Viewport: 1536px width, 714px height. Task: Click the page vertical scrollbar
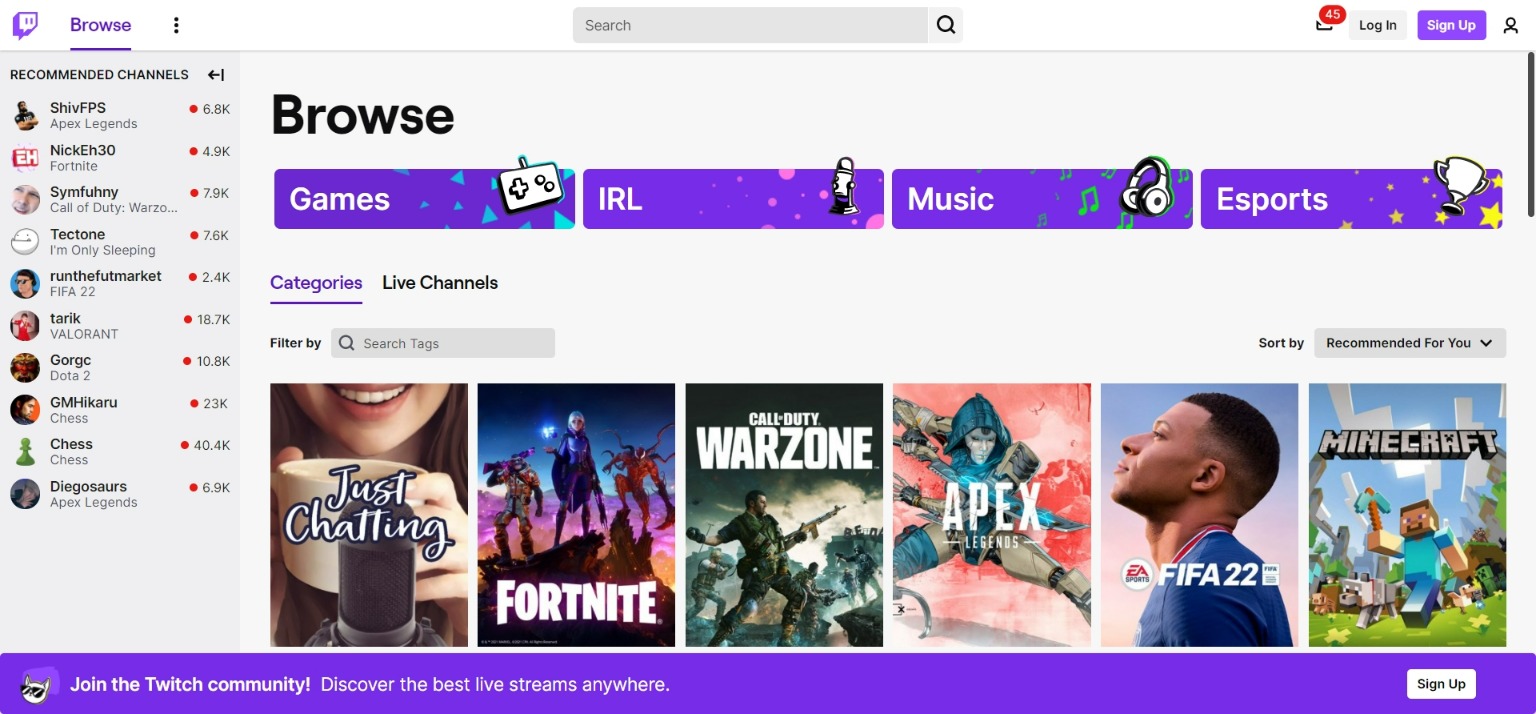pos(1530,135)
